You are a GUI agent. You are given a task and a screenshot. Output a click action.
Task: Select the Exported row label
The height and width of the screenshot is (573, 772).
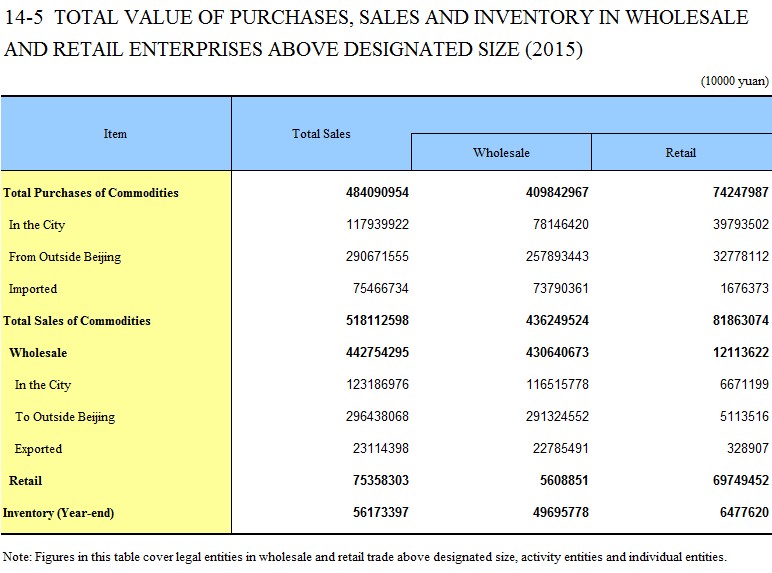pos(38,449)
